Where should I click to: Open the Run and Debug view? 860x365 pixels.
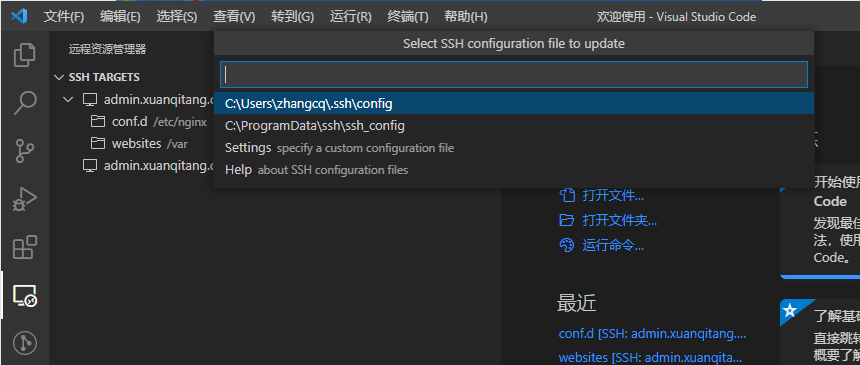tap(24, 199)
